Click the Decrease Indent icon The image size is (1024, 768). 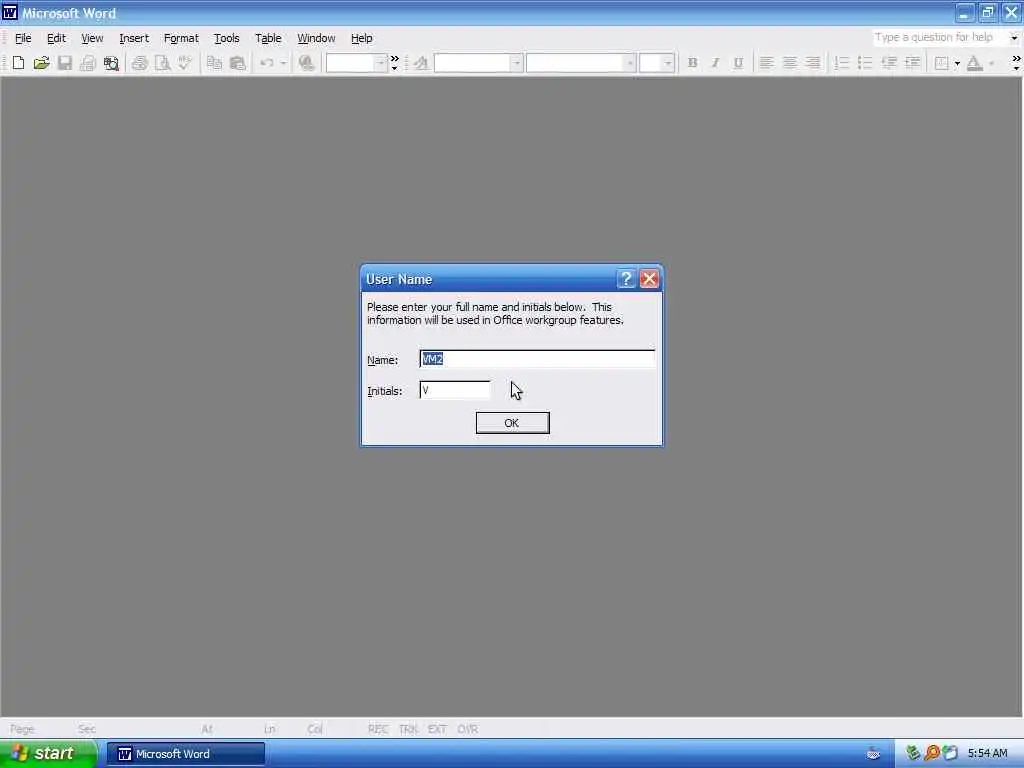[889, 63]
